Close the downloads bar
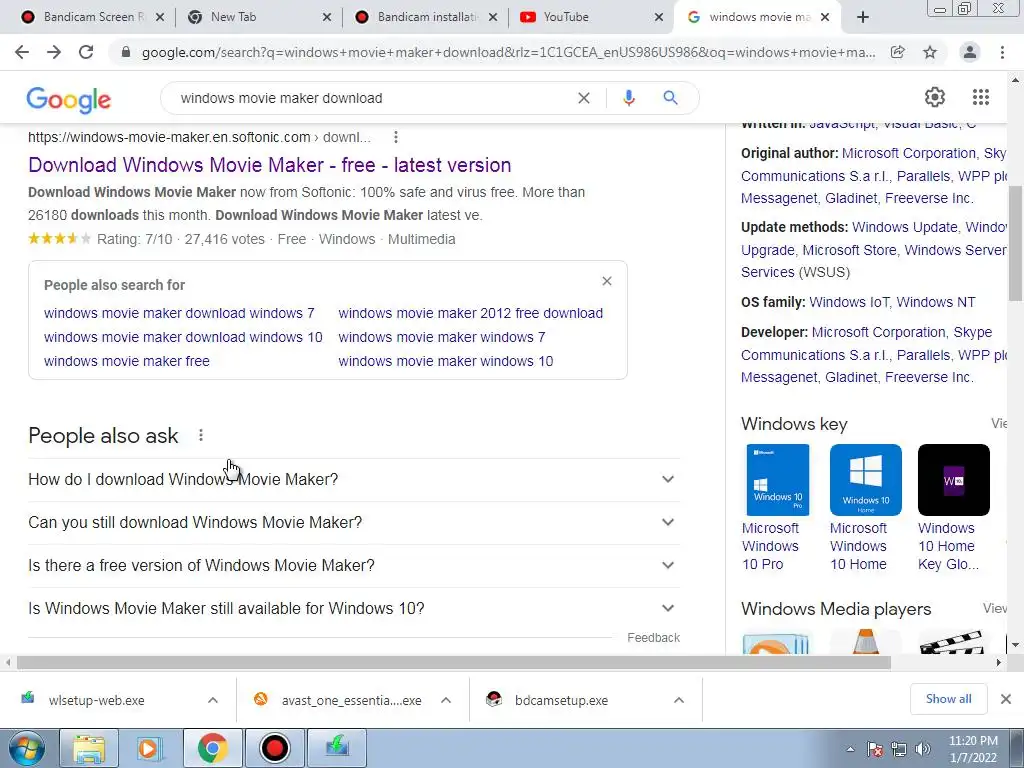The image size is (1024, 768). [x=1006, y=699]
